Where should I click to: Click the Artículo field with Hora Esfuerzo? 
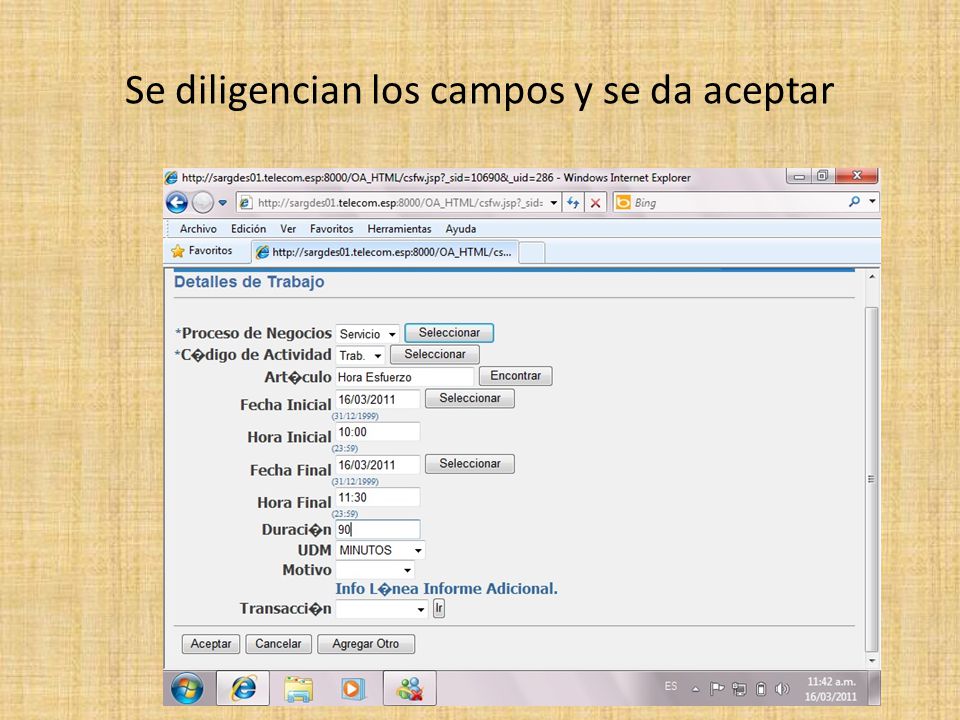[405, 377]
